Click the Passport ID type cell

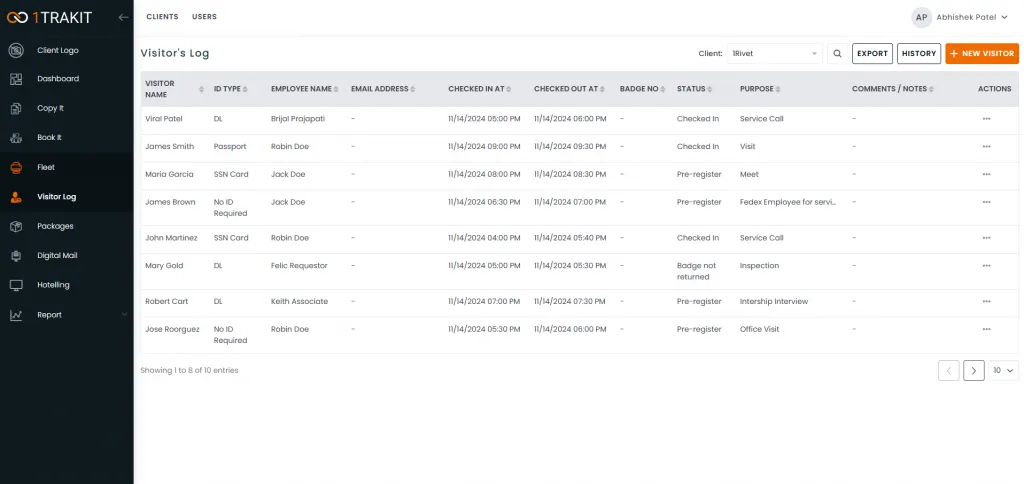(x=230, y=146)
